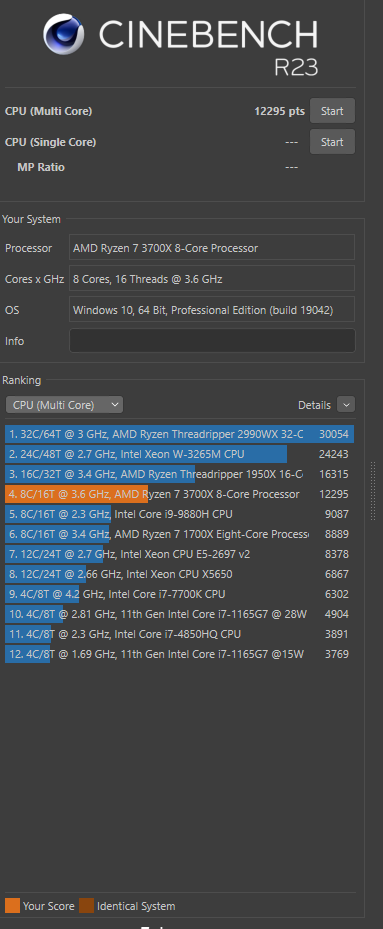
Task: Open the CPU (Multi Core) ranking dropdown
Action: (64, 405)
